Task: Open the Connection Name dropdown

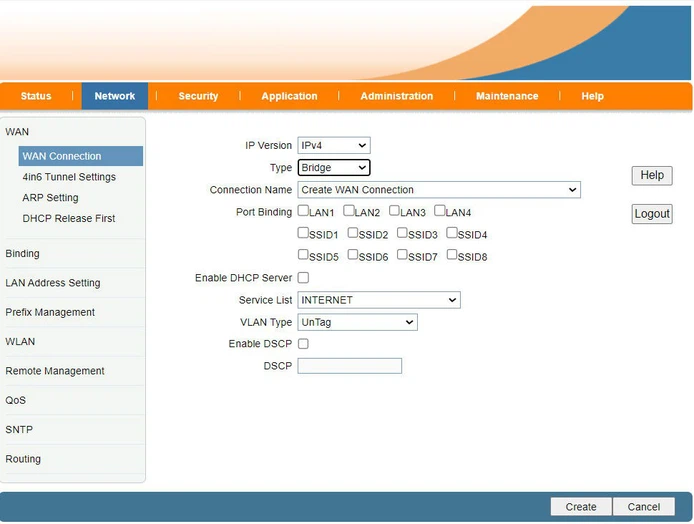Action: [x=438, y=190]
